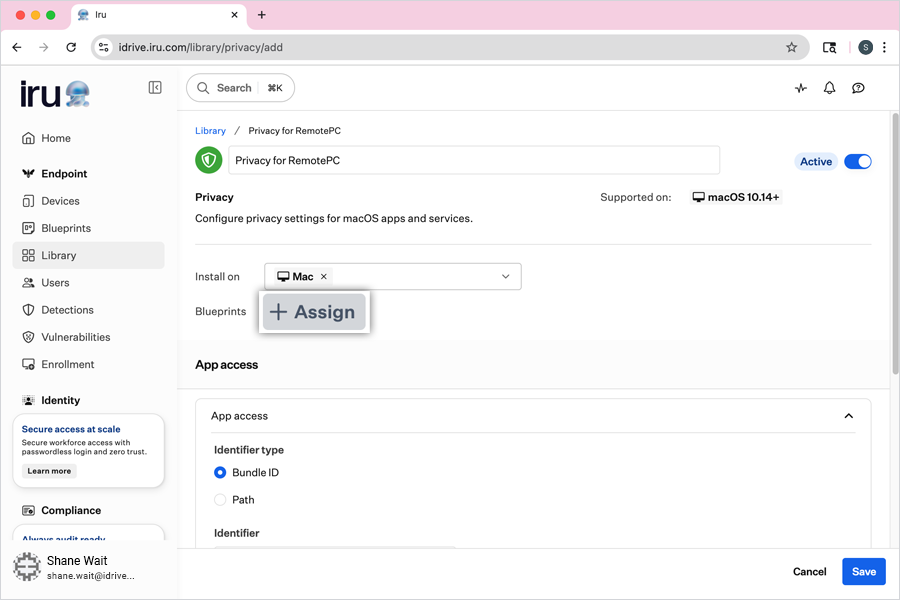Select the Bundle ID radio button
This screenshot has height=600, width=900.
220,472
